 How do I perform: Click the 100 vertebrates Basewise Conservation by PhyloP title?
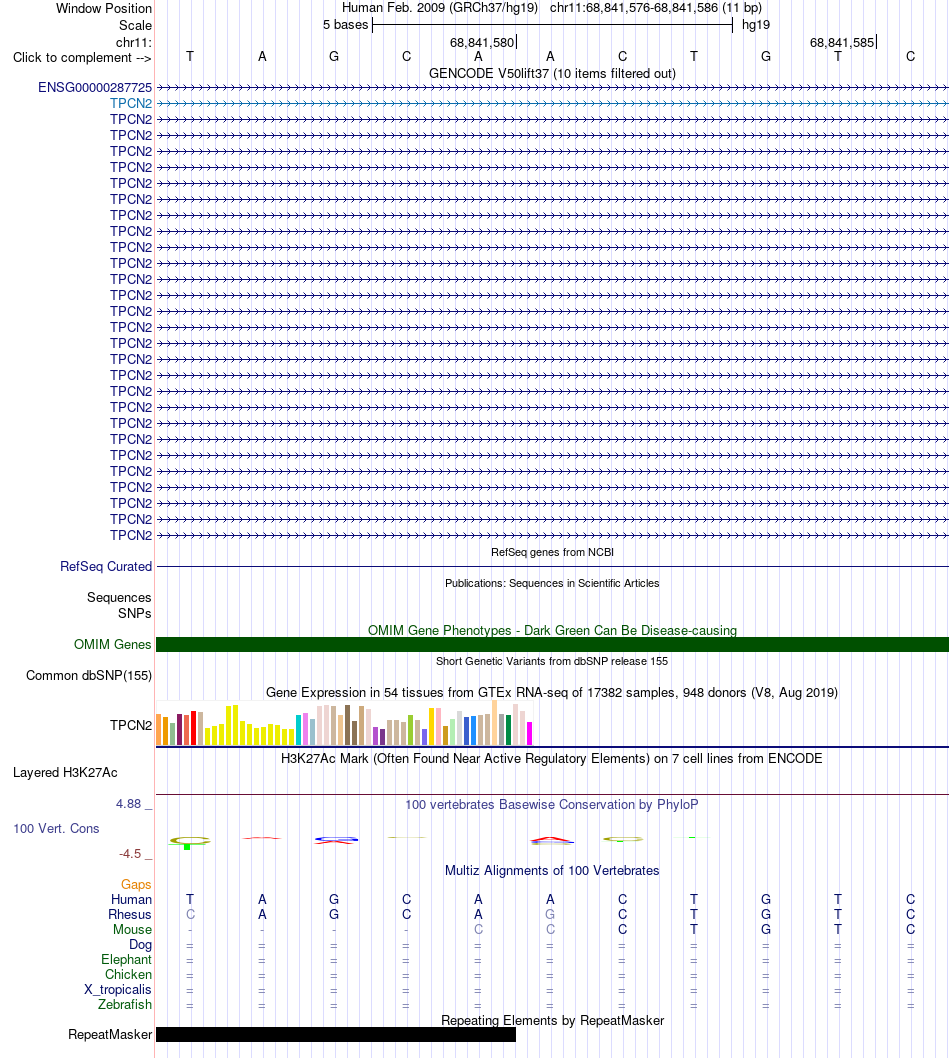click(552, 804)
